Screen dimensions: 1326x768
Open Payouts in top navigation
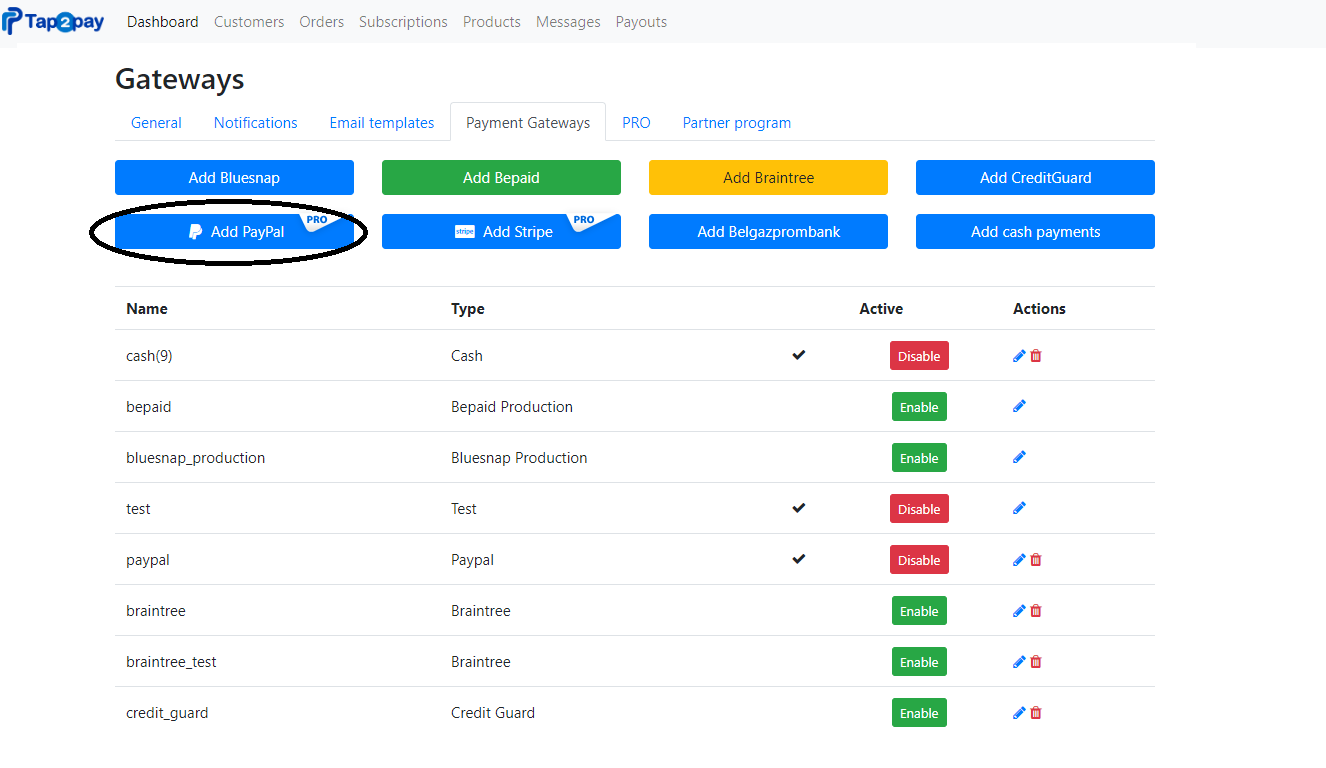click(641, 22)
